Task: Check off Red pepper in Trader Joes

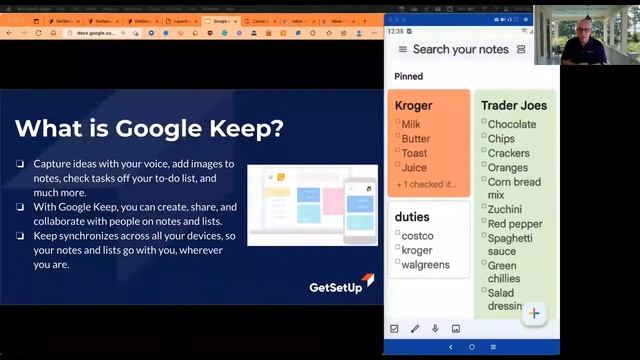Action: pyautogui.click(x=484, y=220)
